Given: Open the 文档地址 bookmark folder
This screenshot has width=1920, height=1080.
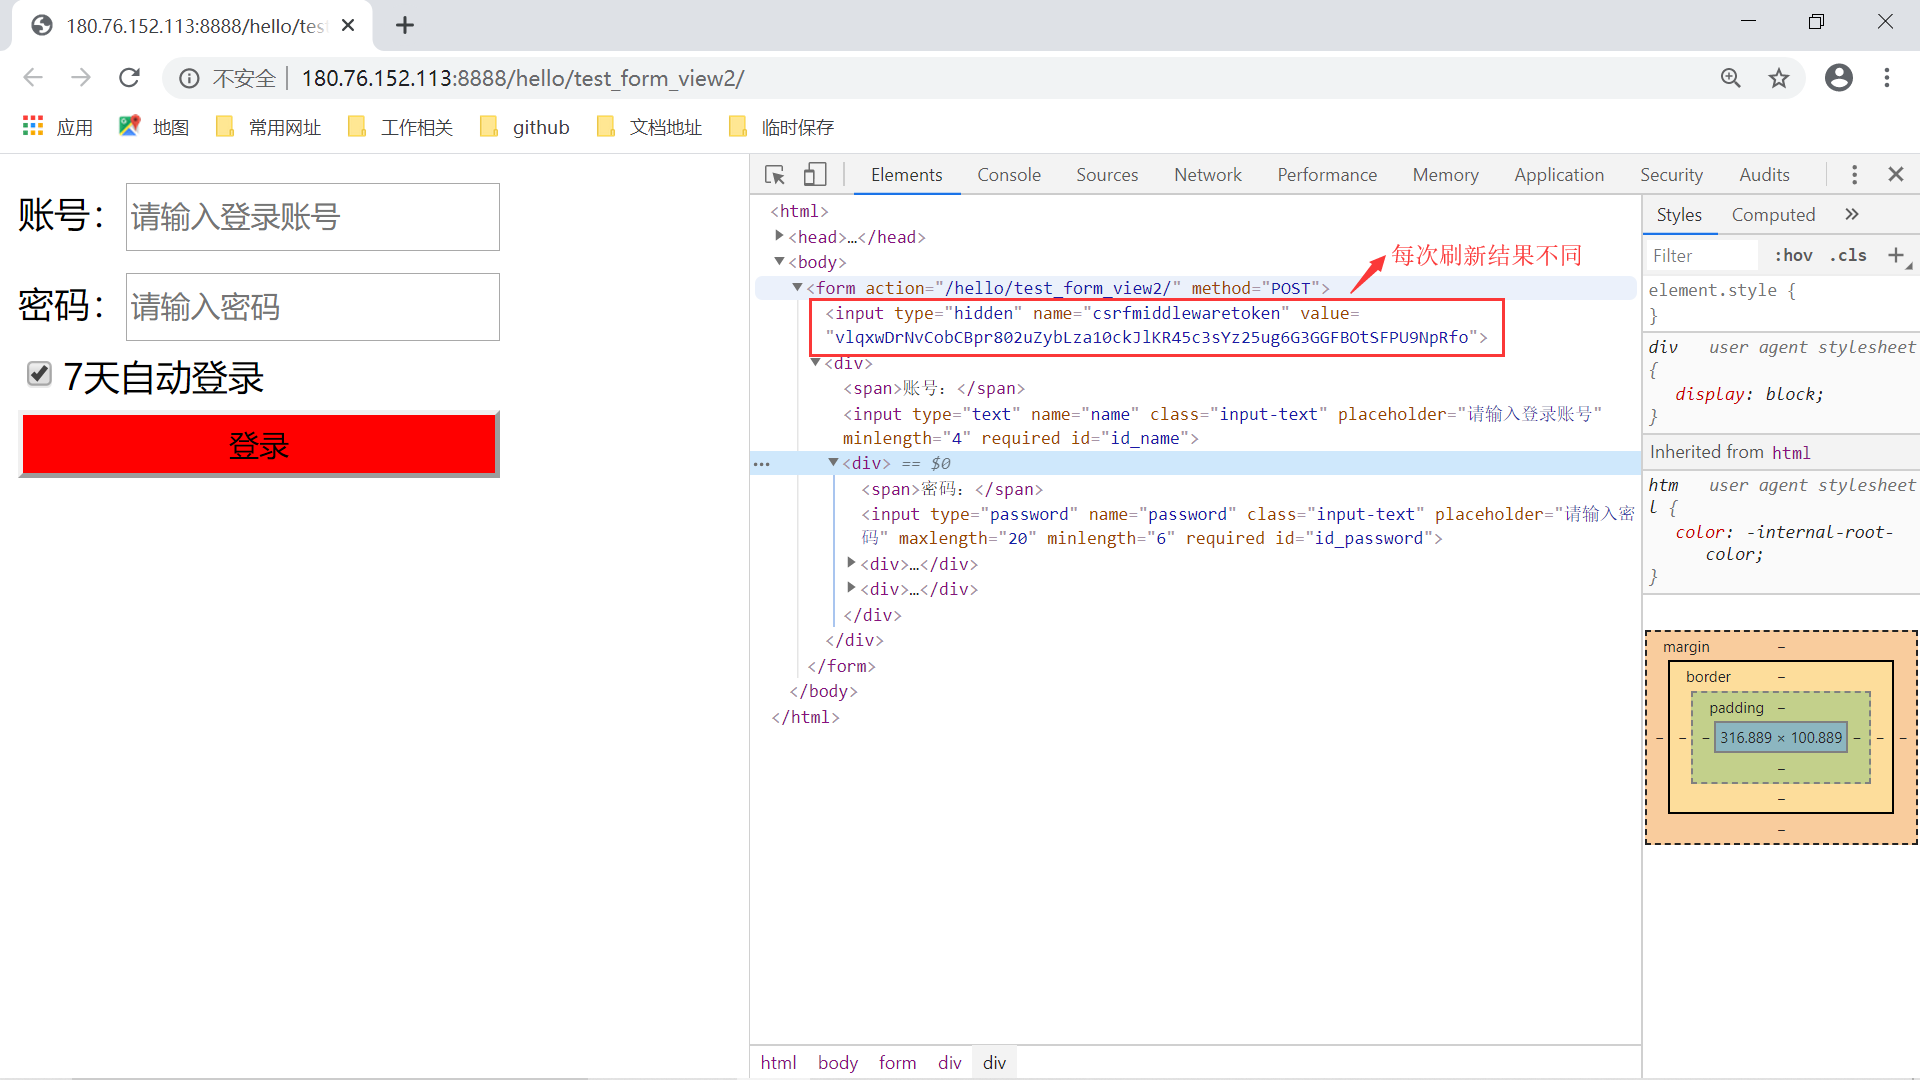Looking at the screenshot, I should click(x=649, y=127).
